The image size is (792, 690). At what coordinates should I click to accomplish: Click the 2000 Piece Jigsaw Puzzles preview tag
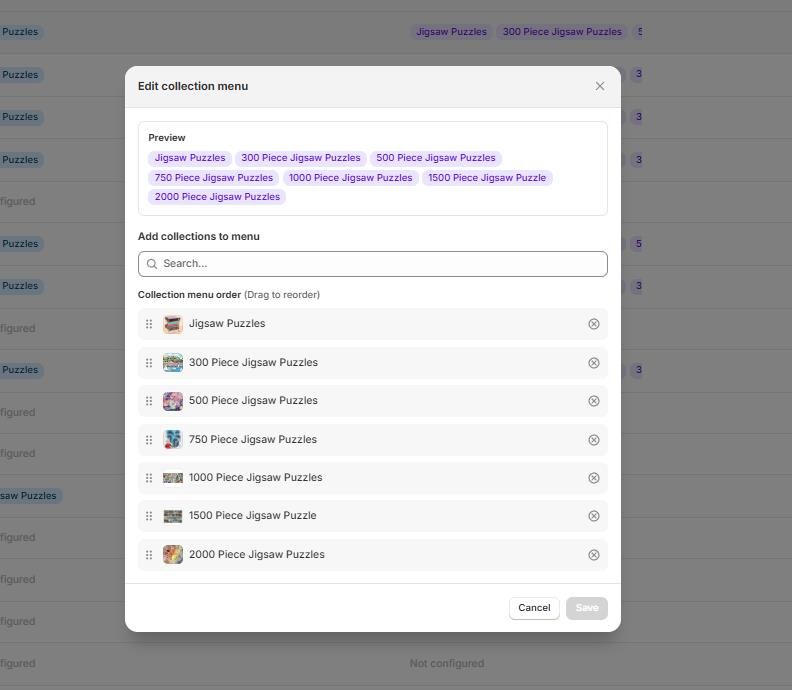pos(217,197)
